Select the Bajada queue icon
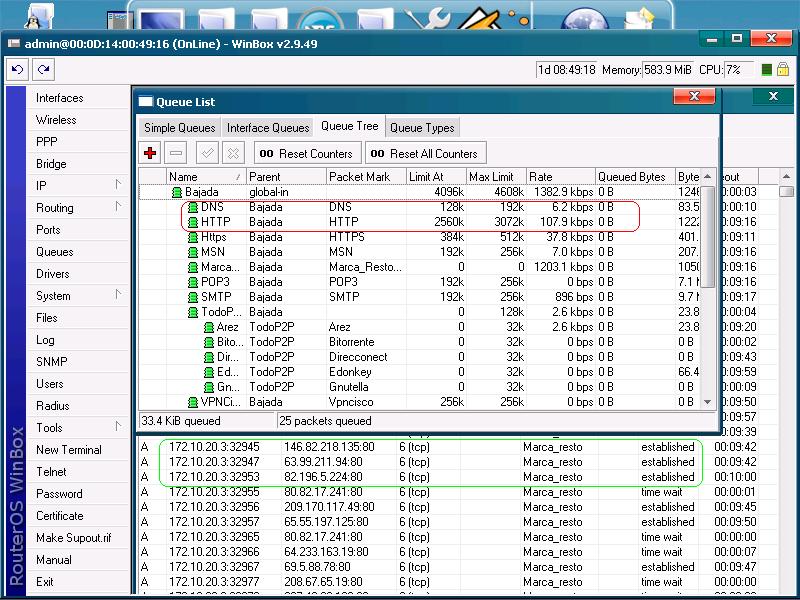800x600 pixels. pyautogui.click(x=177, y=192)
